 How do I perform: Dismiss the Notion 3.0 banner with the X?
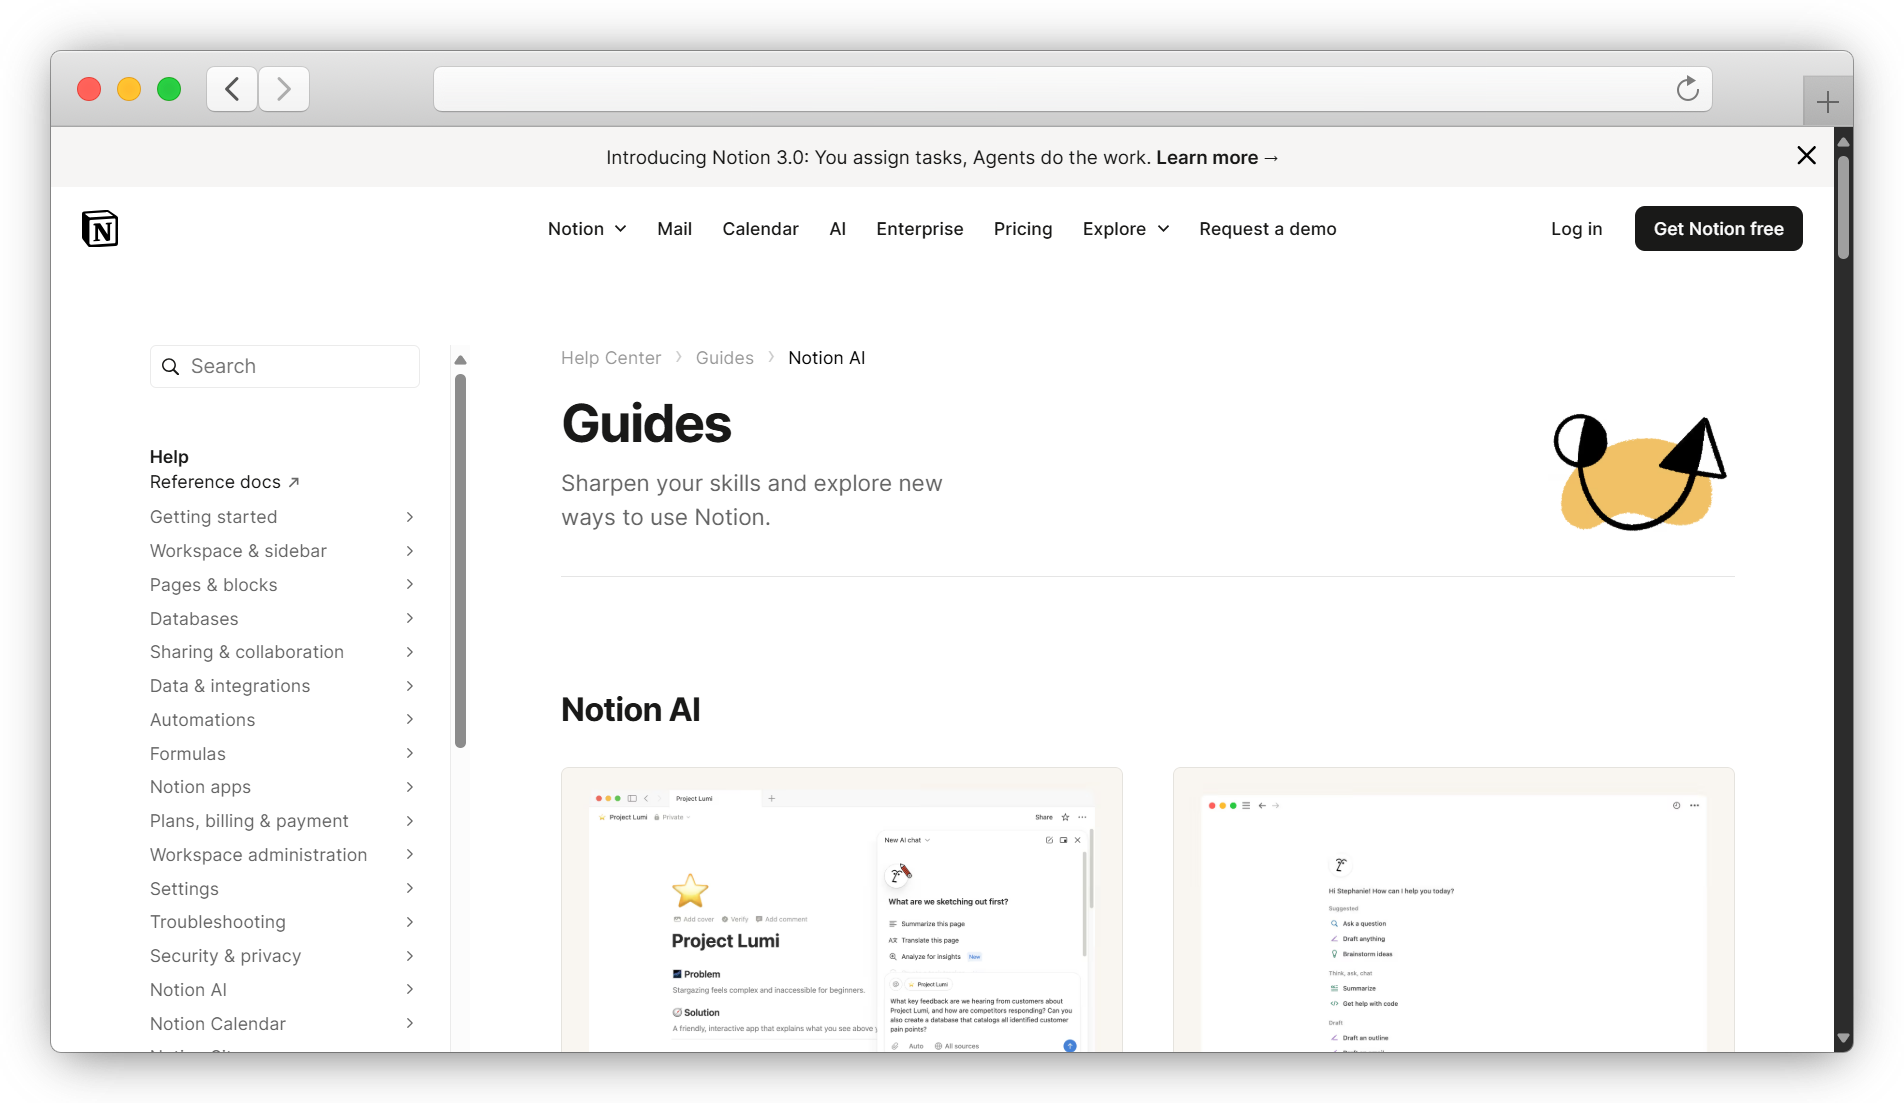click(x=1805, y=156)
